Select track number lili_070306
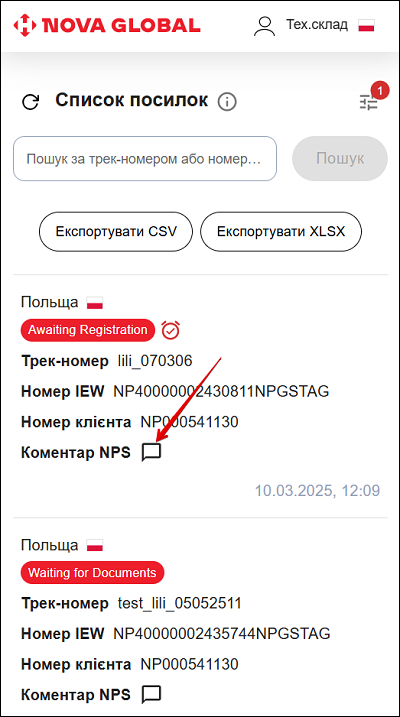The height and width of the screenshot is (717, 400). tap(155, 361)
